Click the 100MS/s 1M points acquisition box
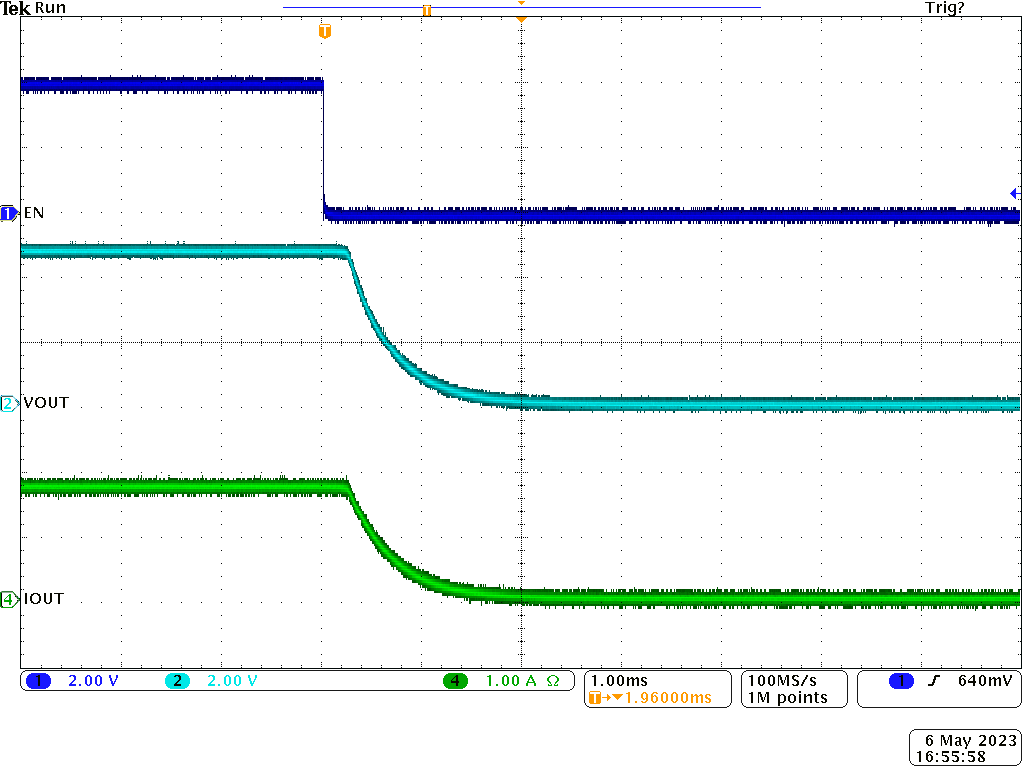The width and height of the screenshot is (1024, 768). (793, 689)
